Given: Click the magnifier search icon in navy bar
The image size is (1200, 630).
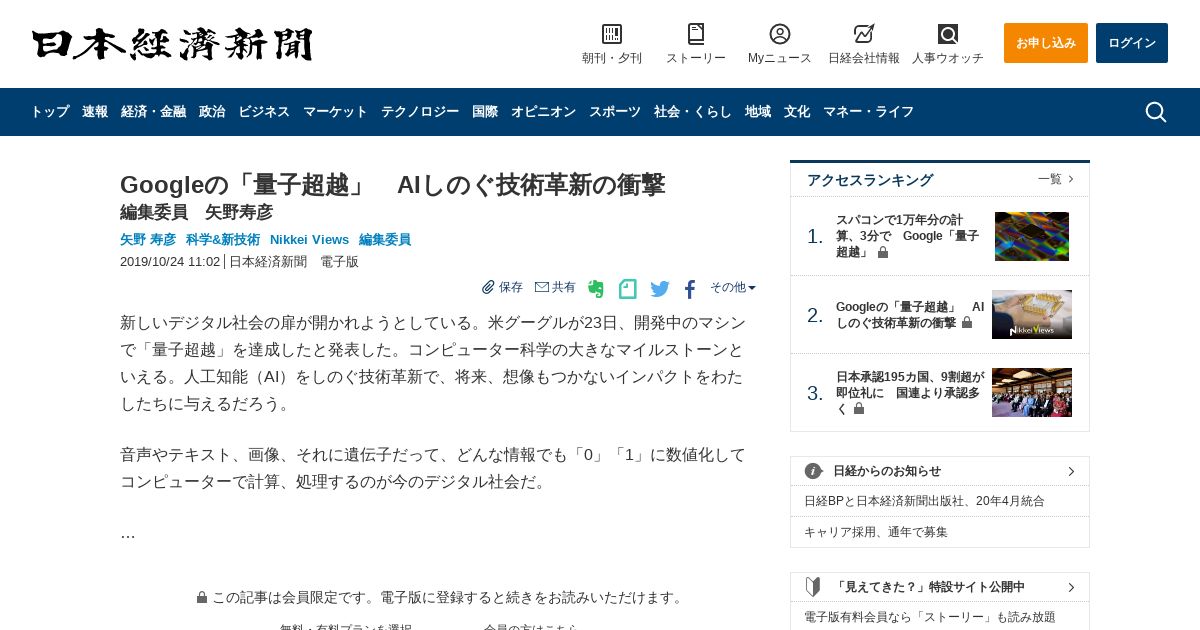Looking at the screenshot, I should (1156, 112).
